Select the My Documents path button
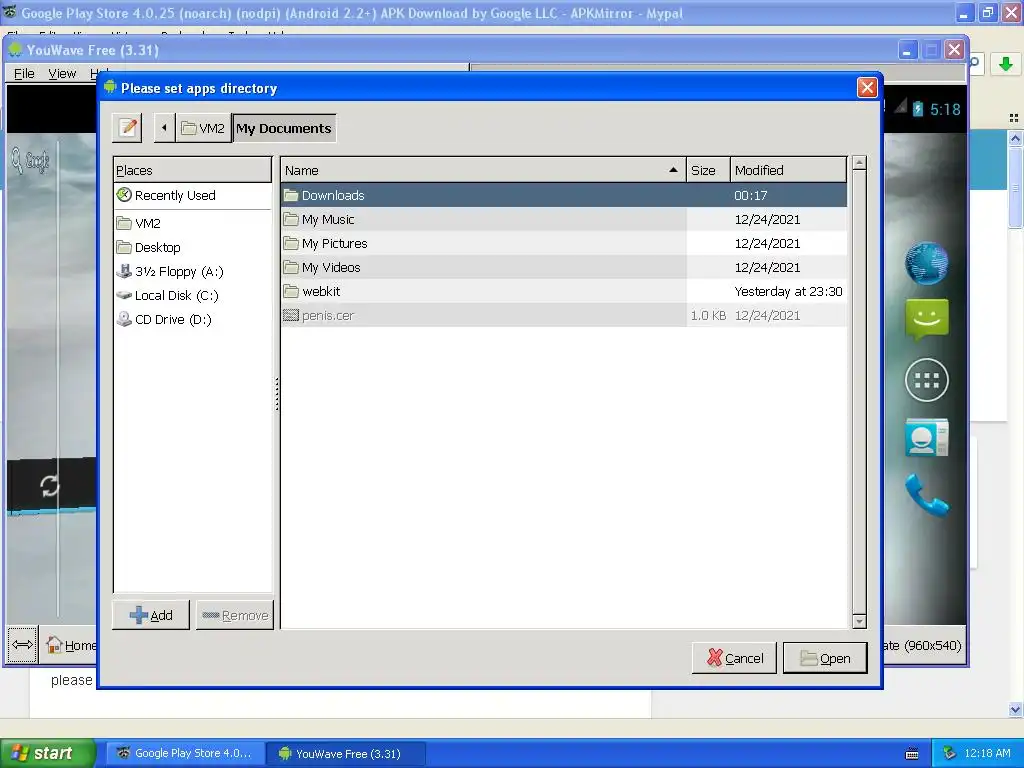This screenshot has width=1024, height=768. tap(284, 128)
